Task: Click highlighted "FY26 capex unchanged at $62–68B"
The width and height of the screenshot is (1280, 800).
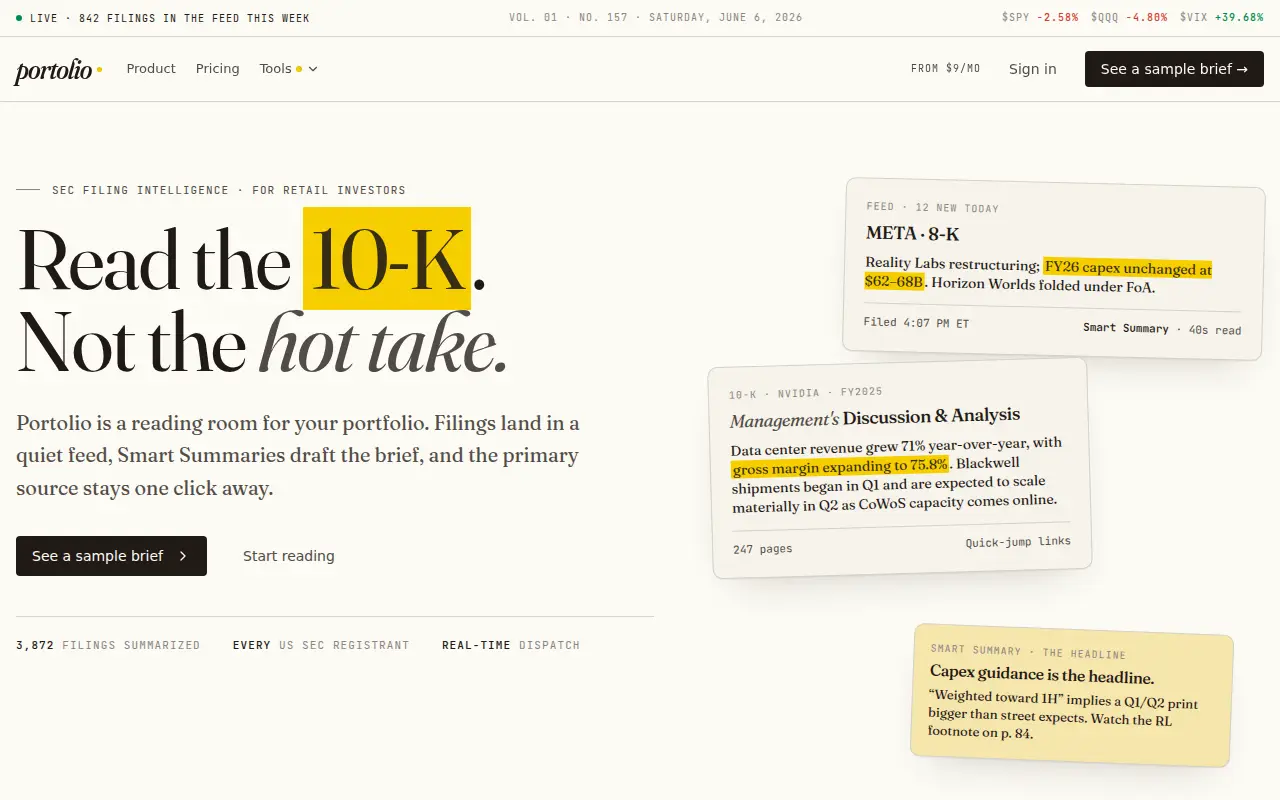Action: point(1038,275)
